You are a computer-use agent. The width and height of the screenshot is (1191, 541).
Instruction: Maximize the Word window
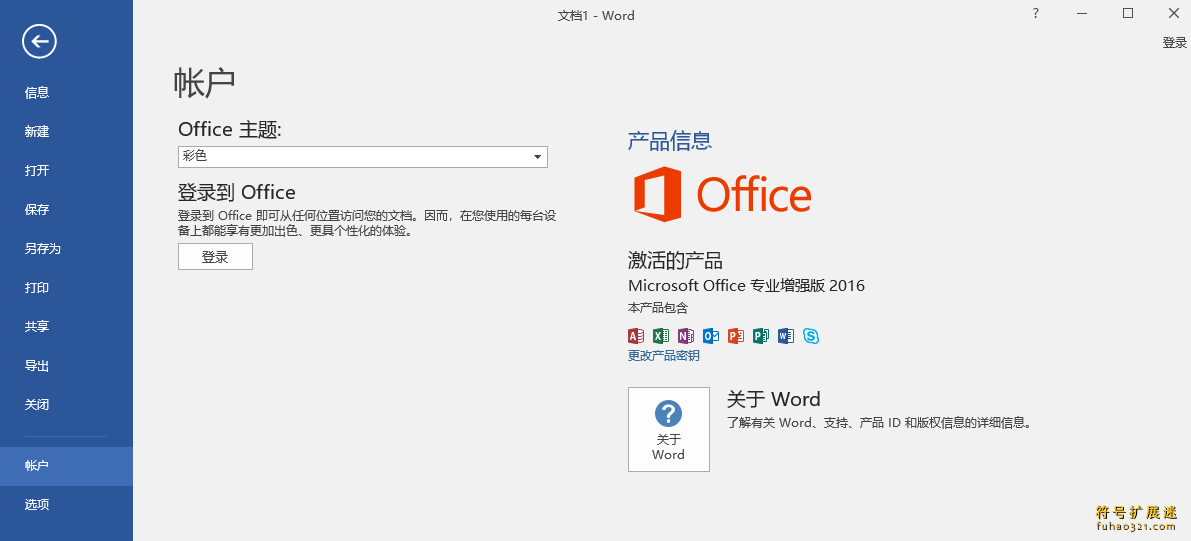tap(1128, 13)
